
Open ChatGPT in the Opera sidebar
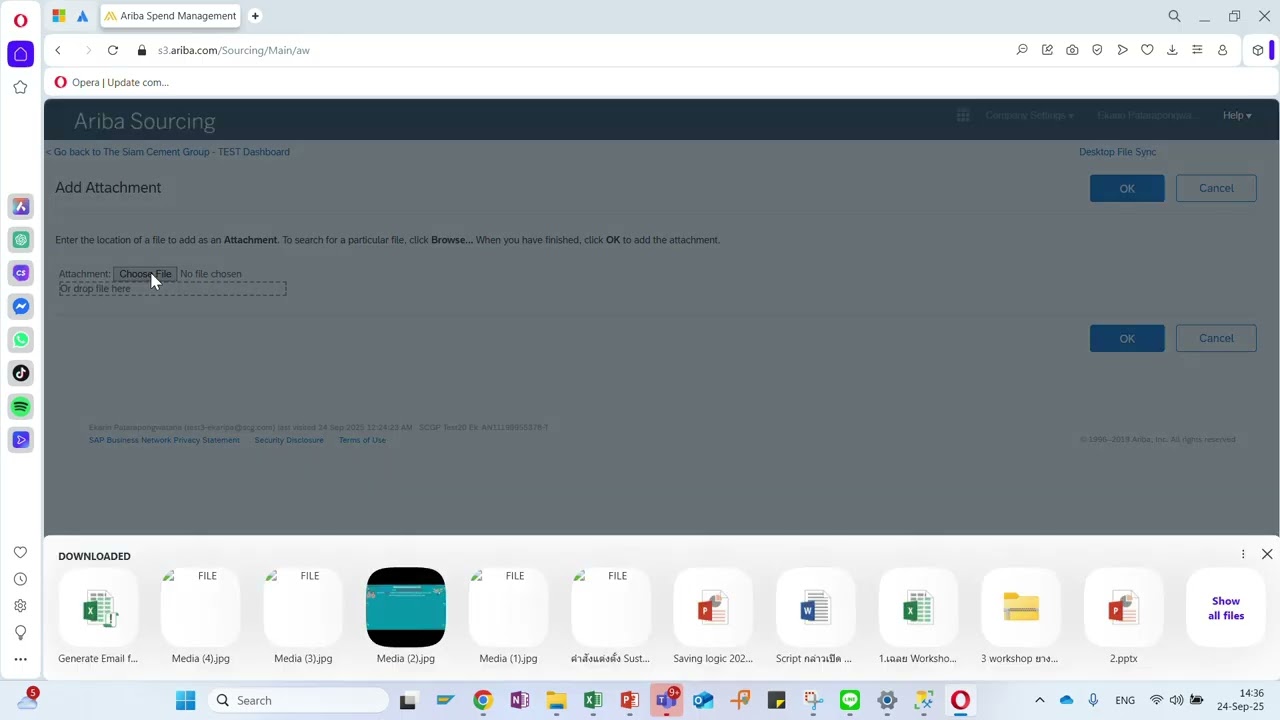[21, 240]
